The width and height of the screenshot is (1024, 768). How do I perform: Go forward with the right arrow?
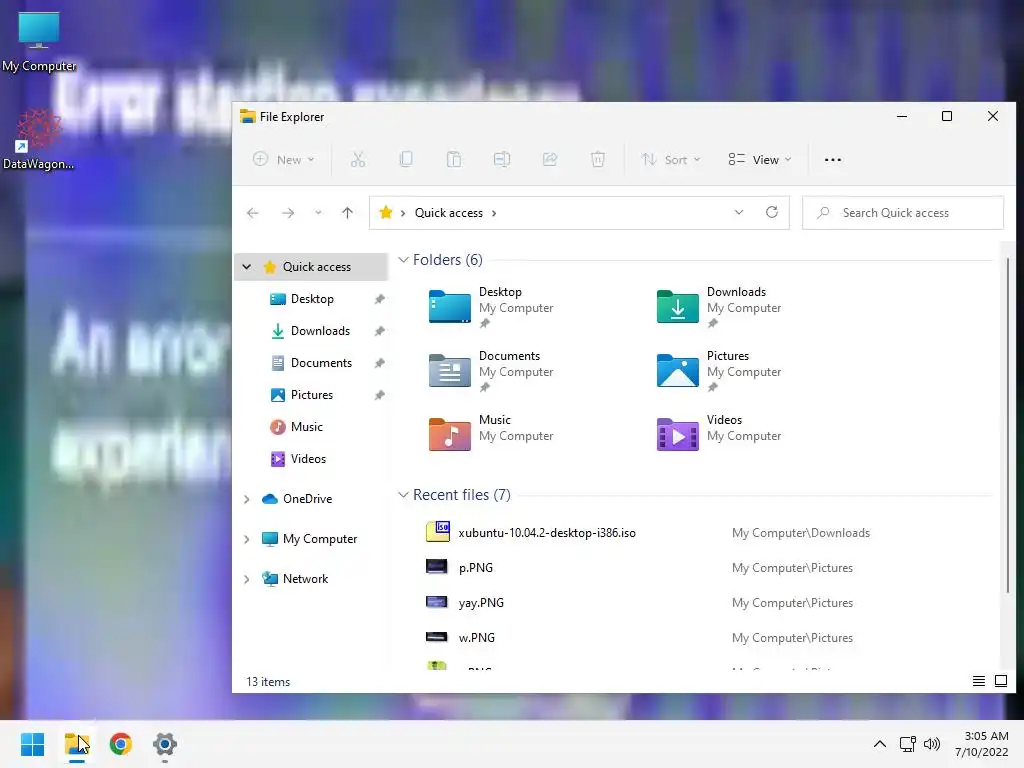click(287, 213)
